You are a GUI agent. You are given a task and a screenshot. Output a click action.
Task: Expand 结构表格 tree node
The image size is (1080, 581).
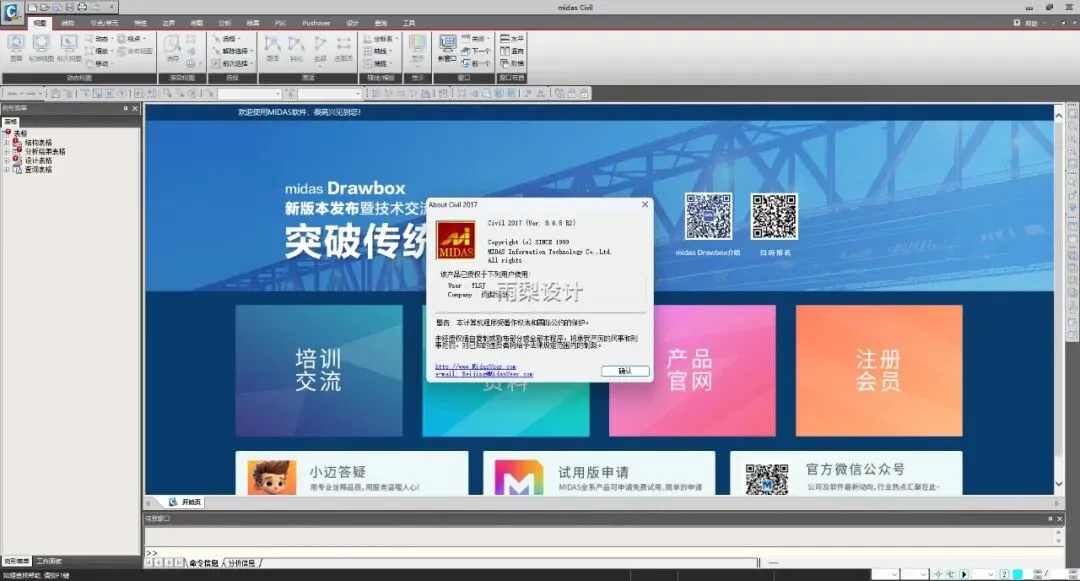click(x=7, y=142)
